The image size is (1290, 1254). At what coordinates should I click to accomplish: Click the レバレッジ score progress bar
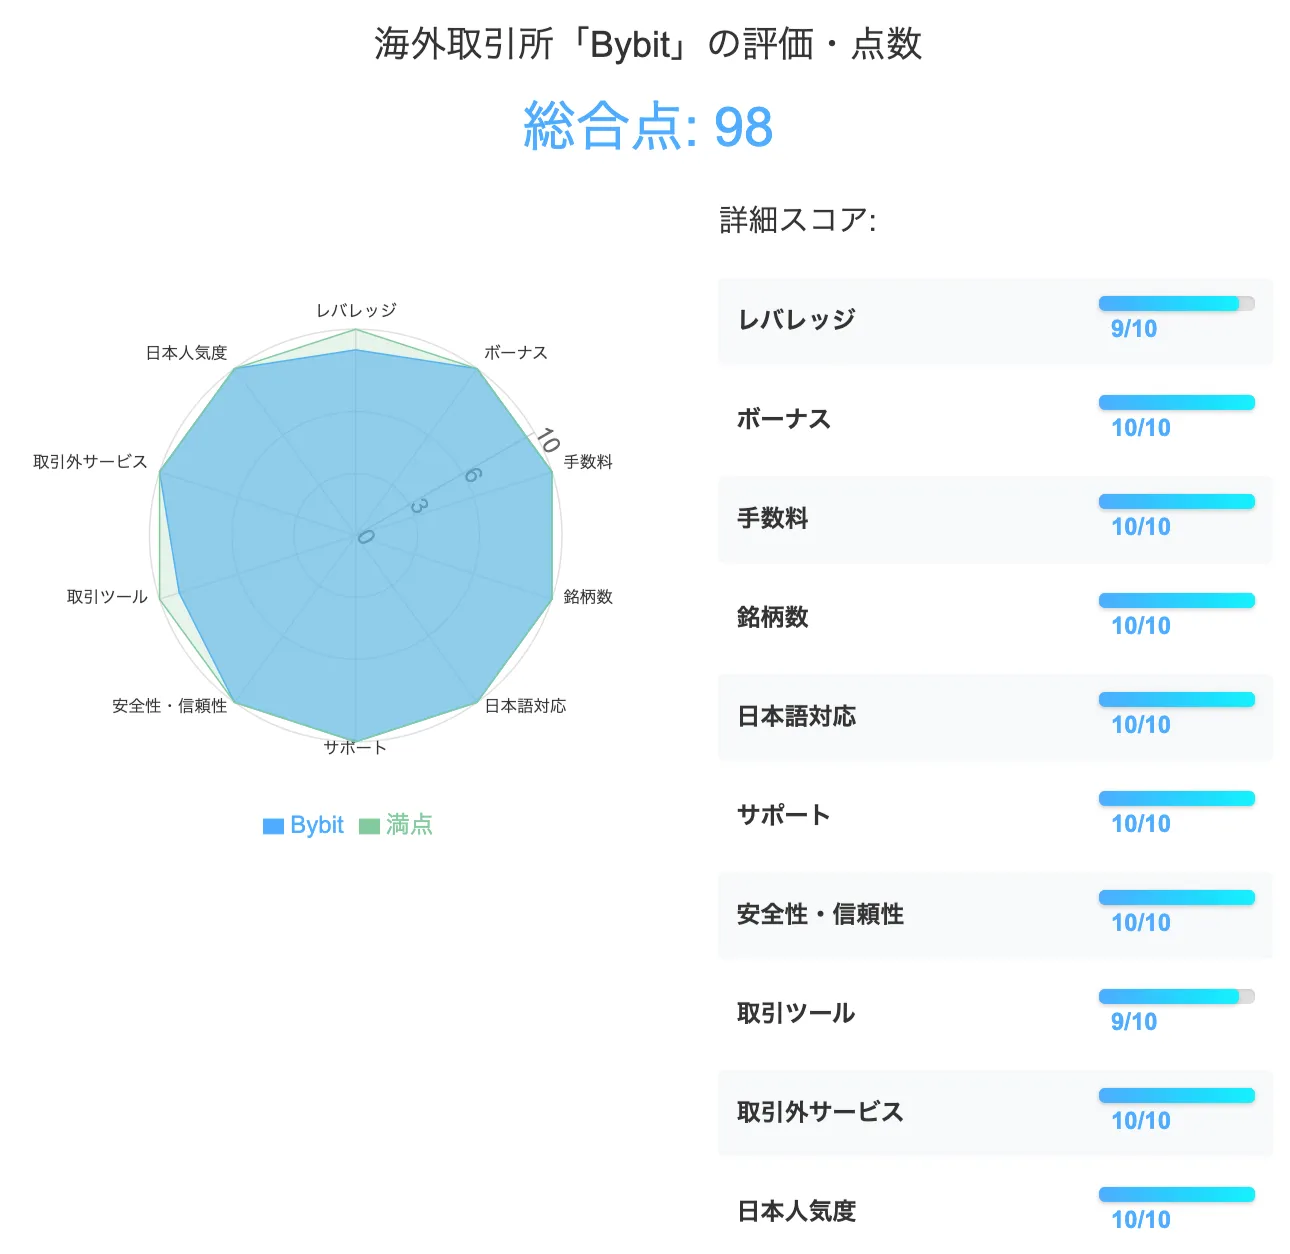click(1177, 303)
